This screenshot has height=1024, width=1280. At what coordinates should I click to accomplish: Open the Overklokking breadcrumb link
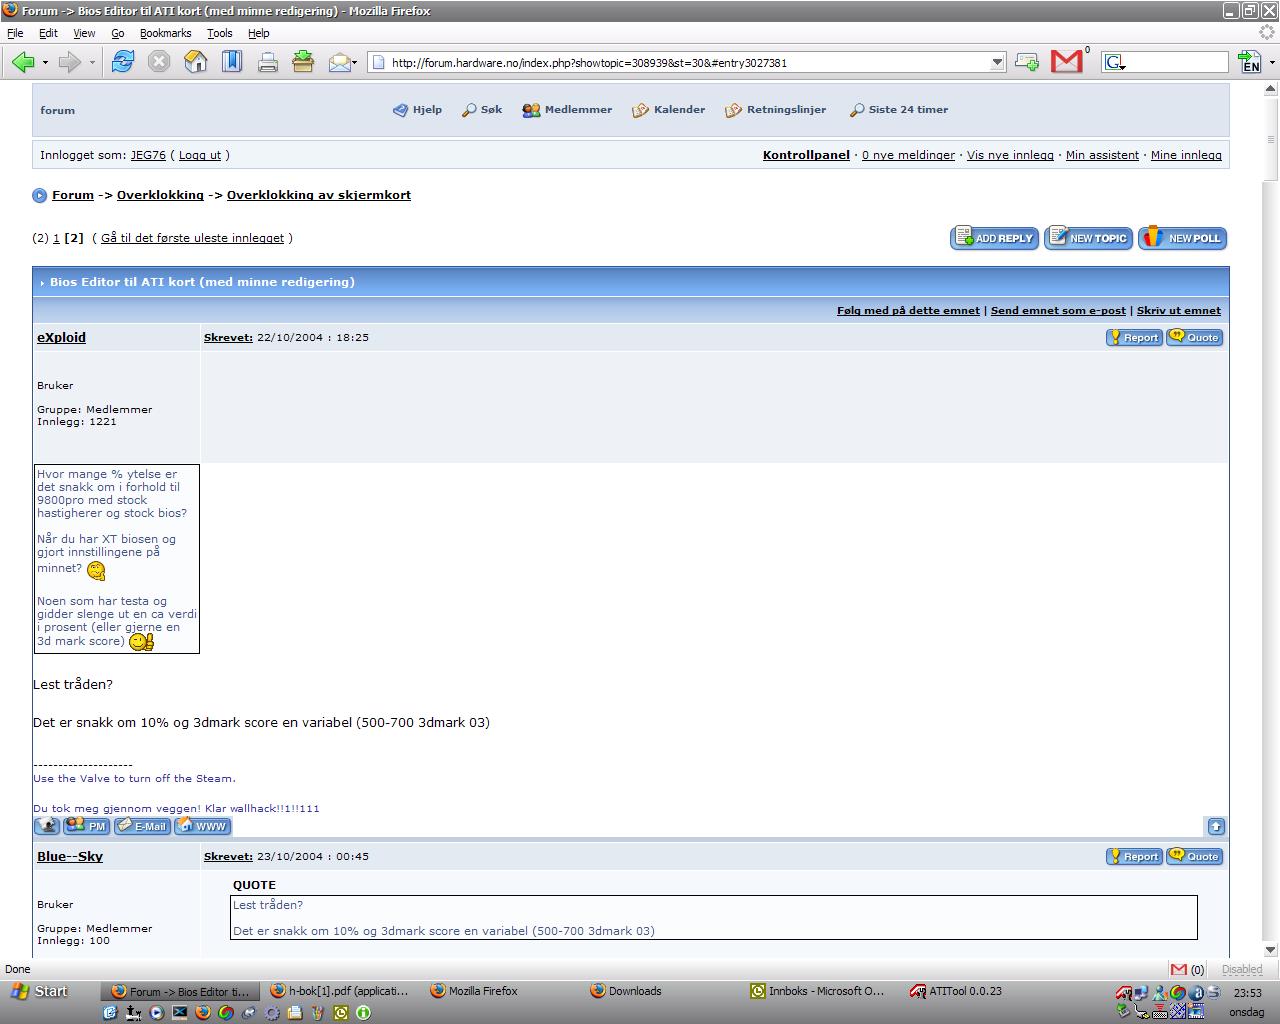point(160,195)
